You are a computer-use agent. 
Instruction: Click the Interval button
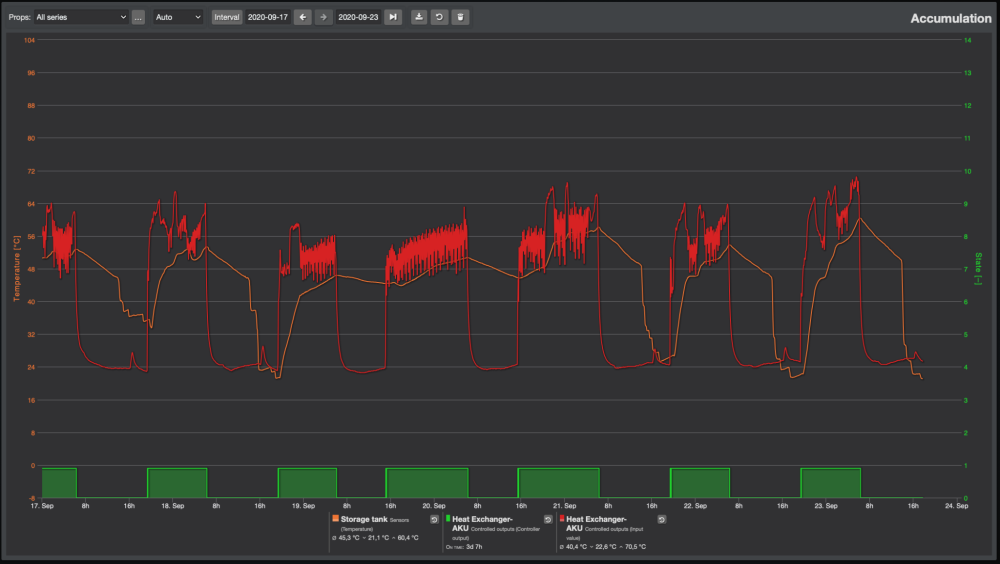point(226,17)
